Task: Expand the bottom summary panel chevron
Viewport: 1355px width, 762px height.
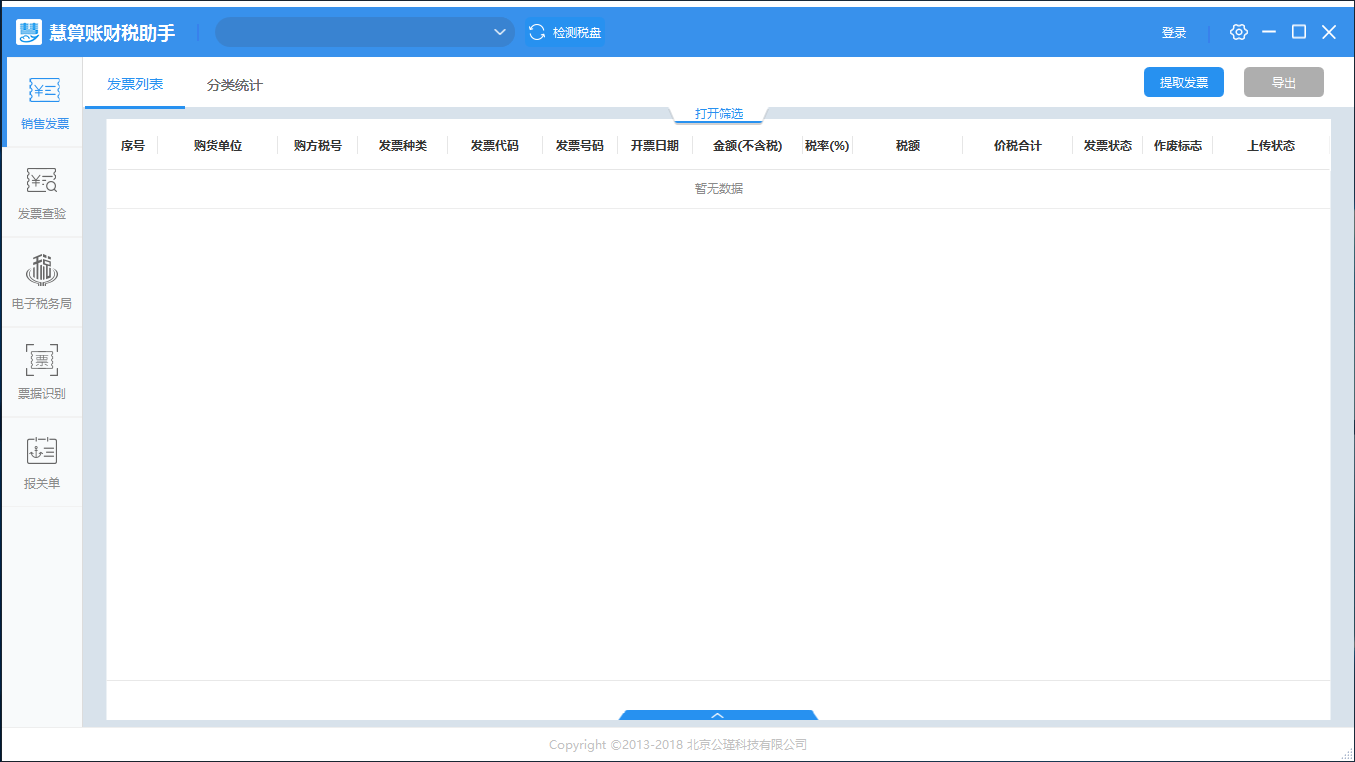Action: pos(717,716)
